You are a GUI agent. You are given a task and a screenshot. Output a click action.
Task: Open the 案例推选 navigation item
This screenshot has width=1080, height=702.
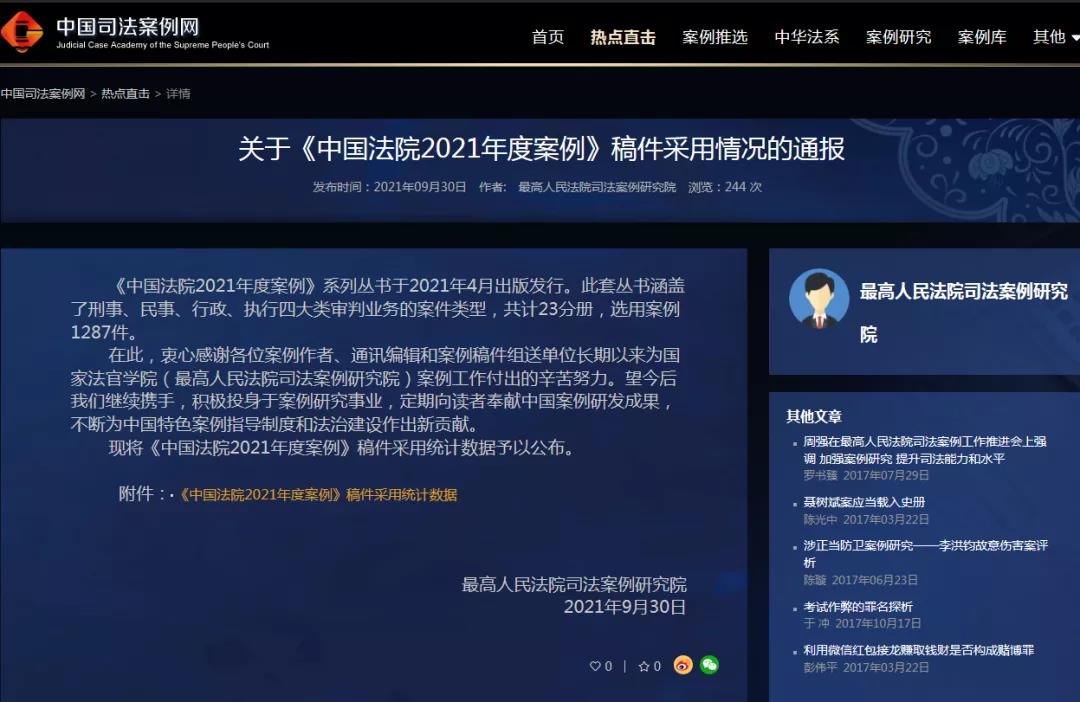click(715, 37)
